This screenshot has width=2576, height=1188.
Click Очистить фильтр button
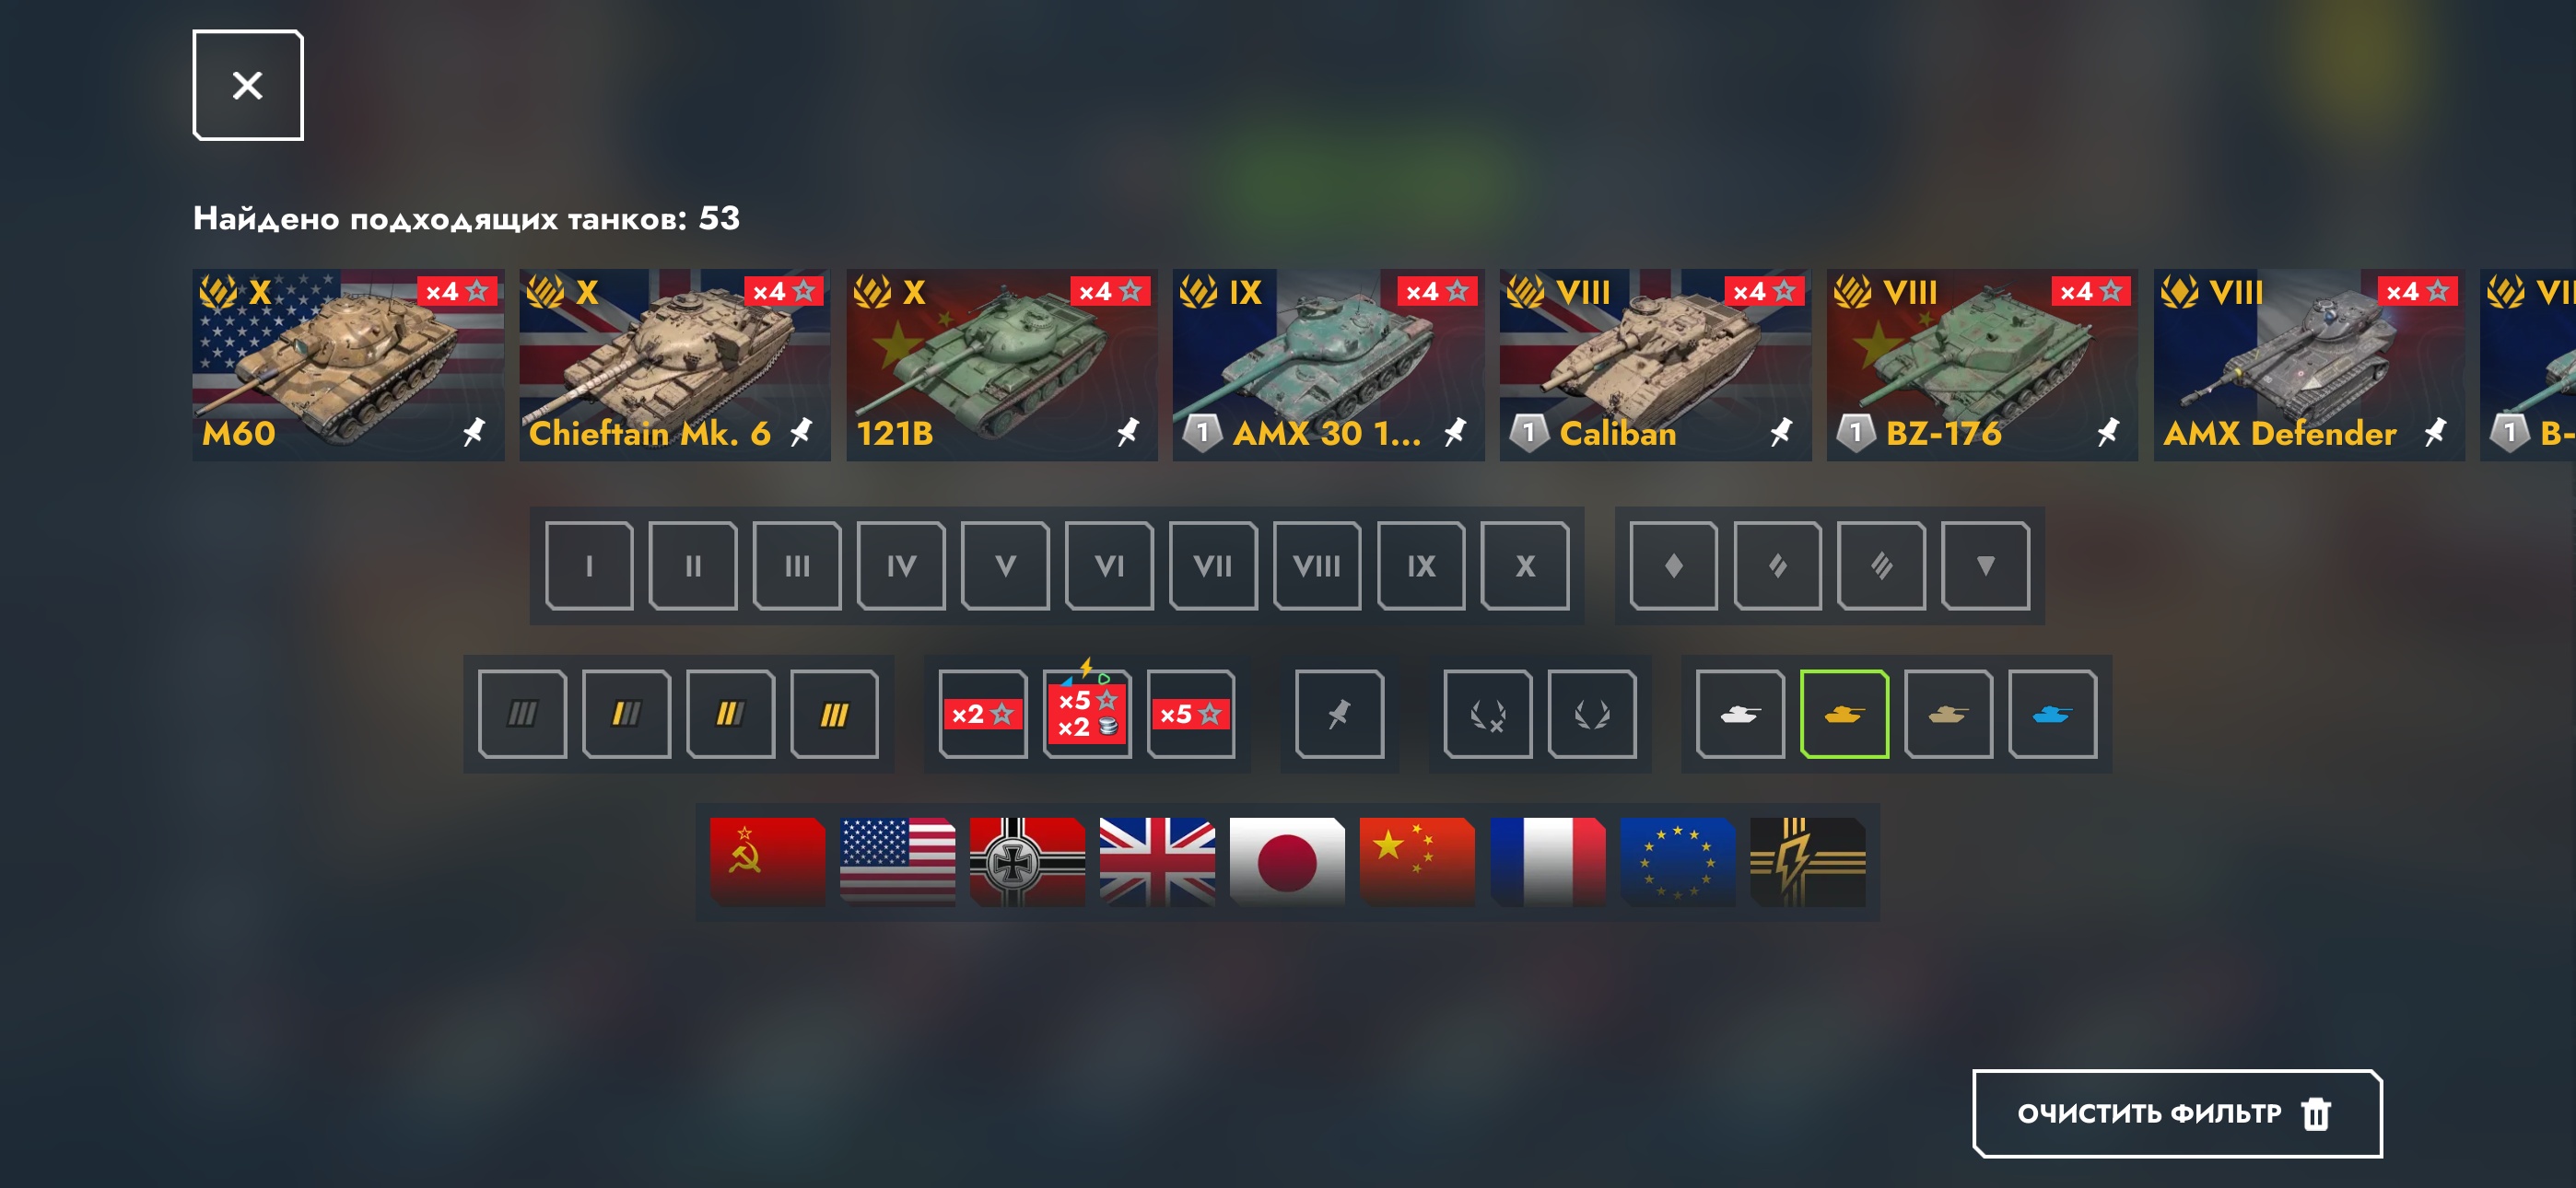2176,1113
